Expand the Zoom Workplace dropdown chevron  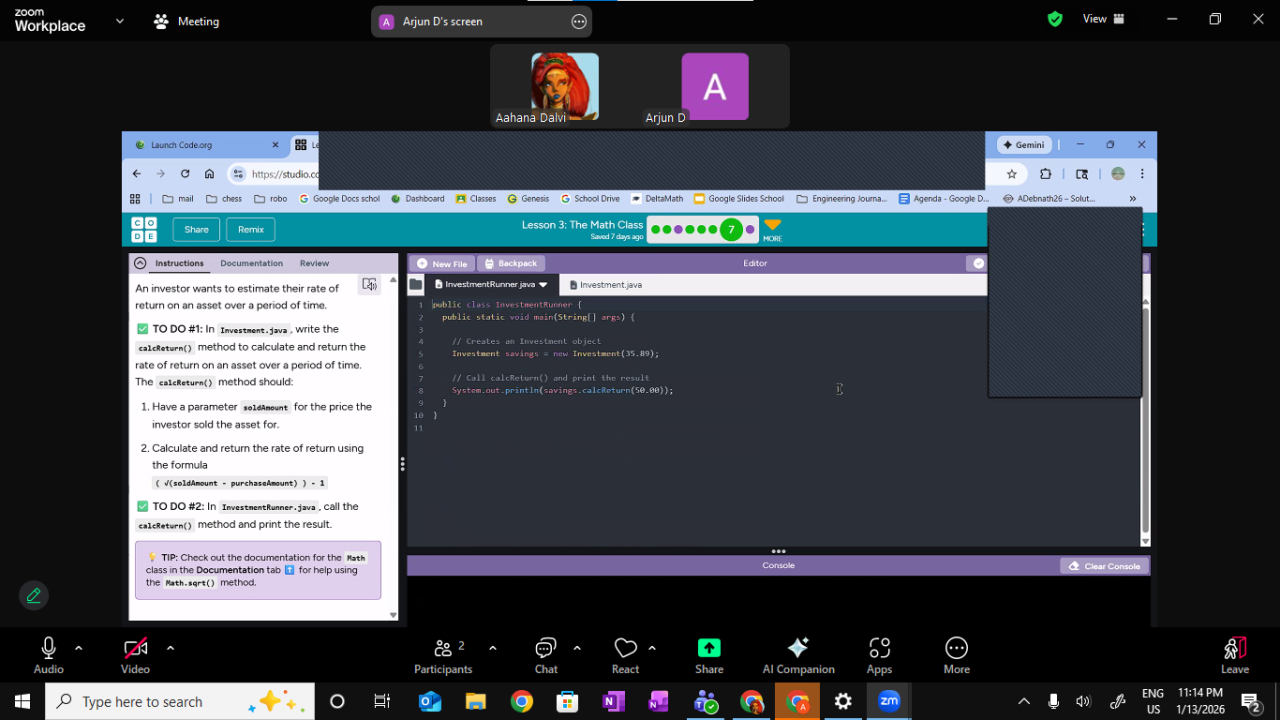(120, 20)
